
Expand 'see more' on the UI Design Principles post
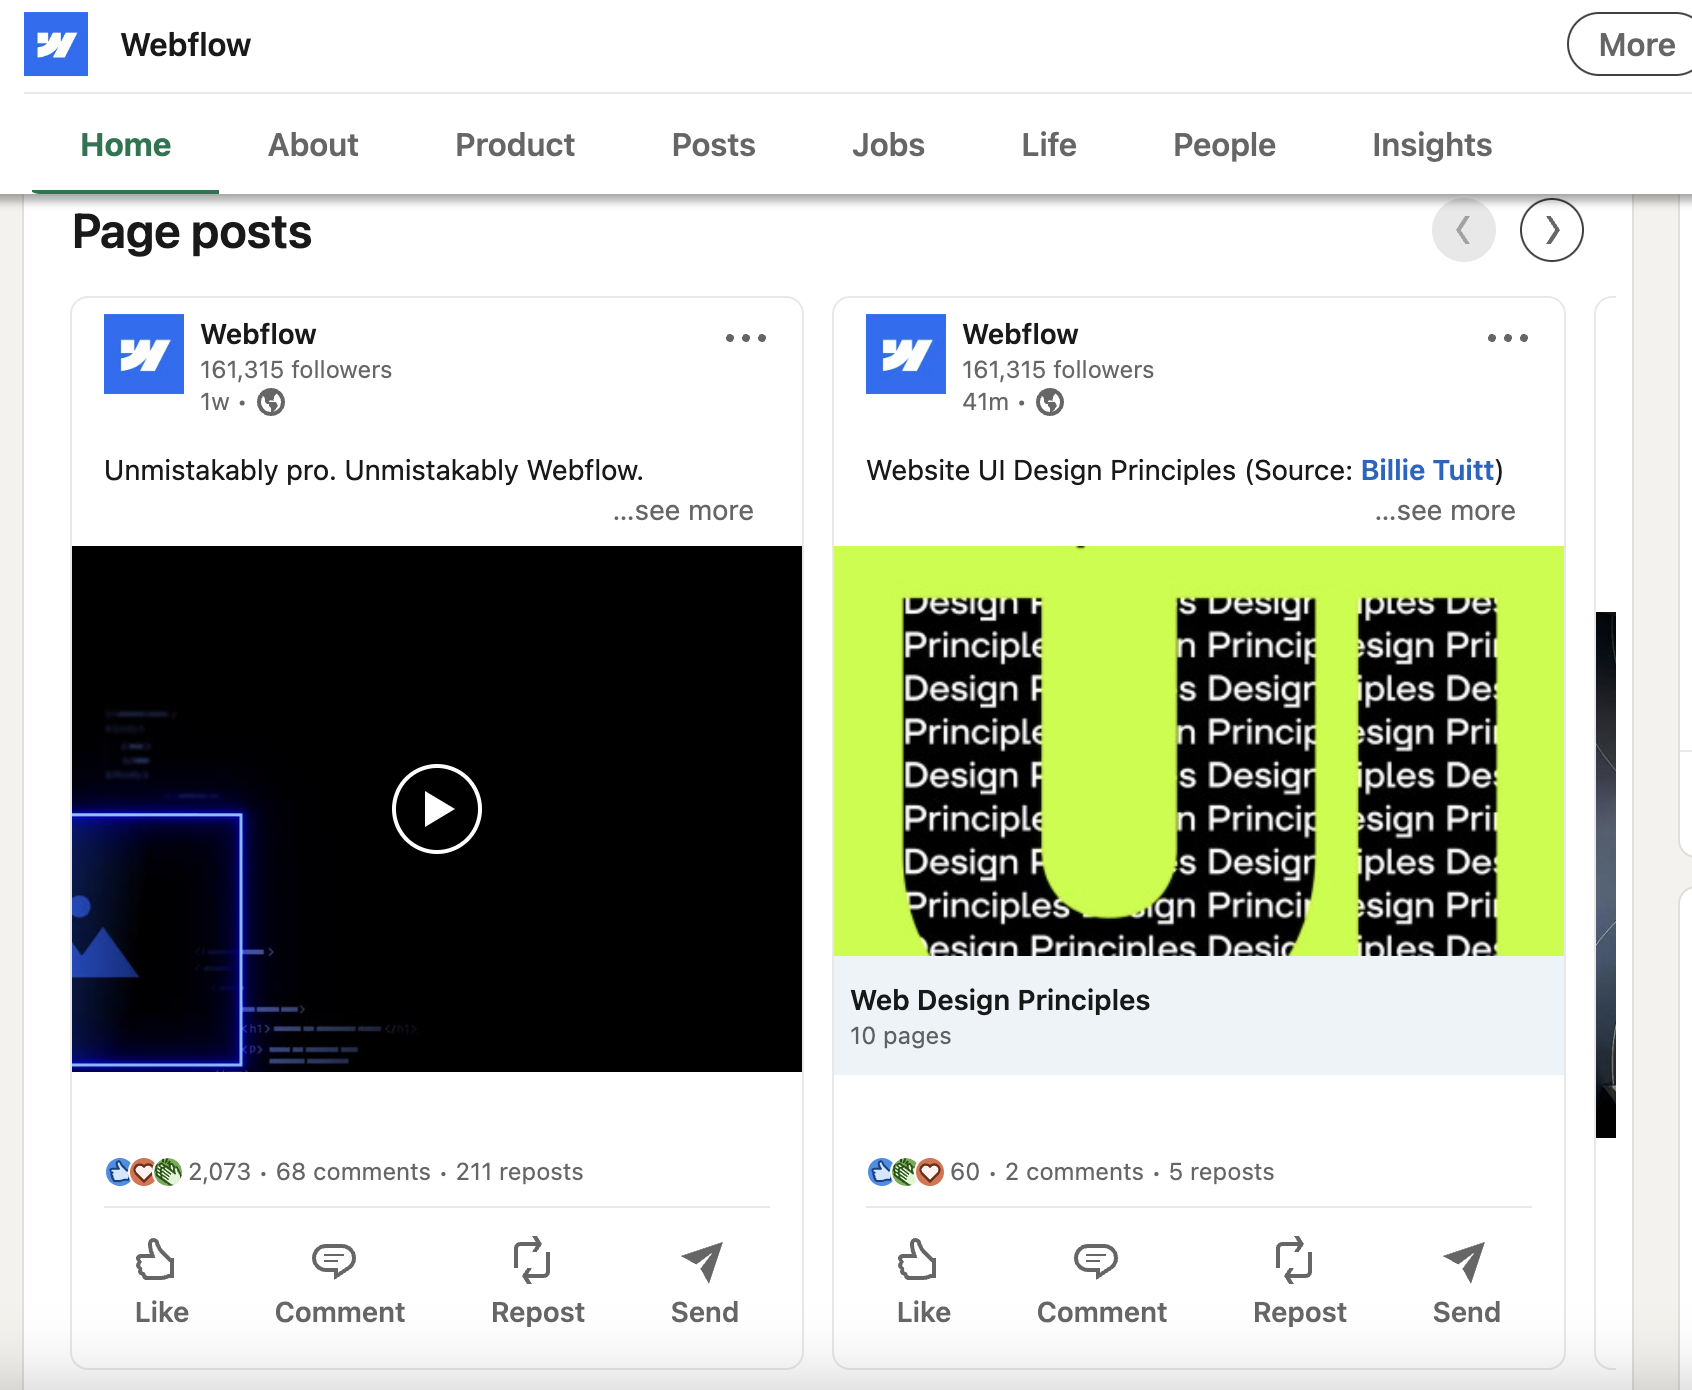pyautogui.click(x=1445, y=511)
